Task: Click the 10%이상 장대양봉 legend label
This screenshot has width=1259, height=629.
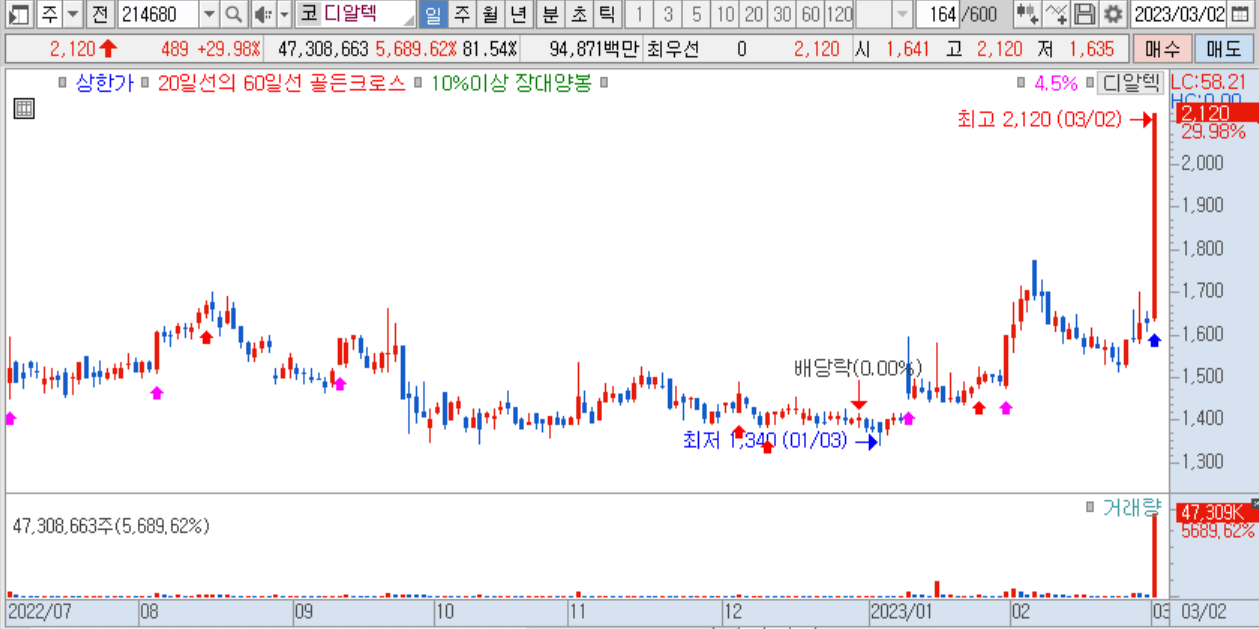Action: (x=511, y=83)
